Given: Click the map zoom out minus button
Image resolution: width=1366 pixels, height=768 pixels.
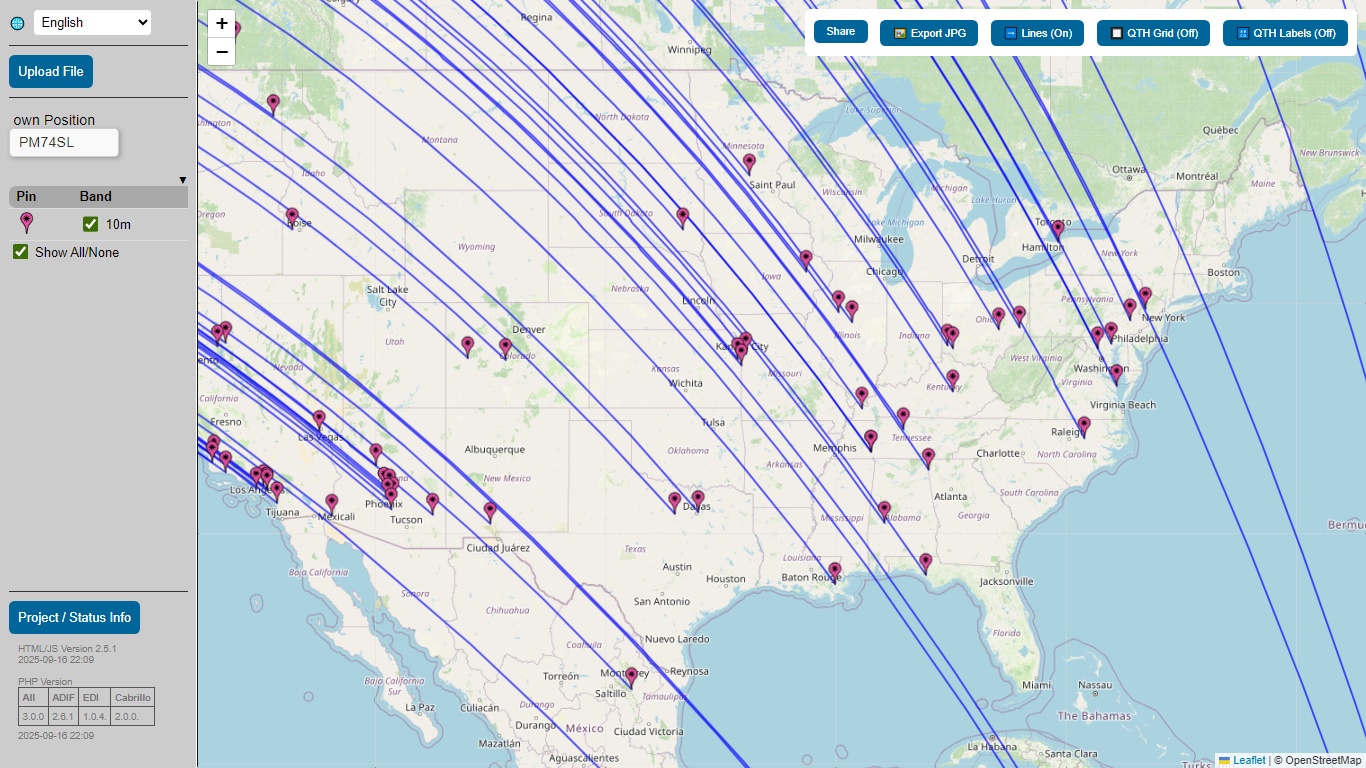Looking at the screenshot, I should 221,52.
